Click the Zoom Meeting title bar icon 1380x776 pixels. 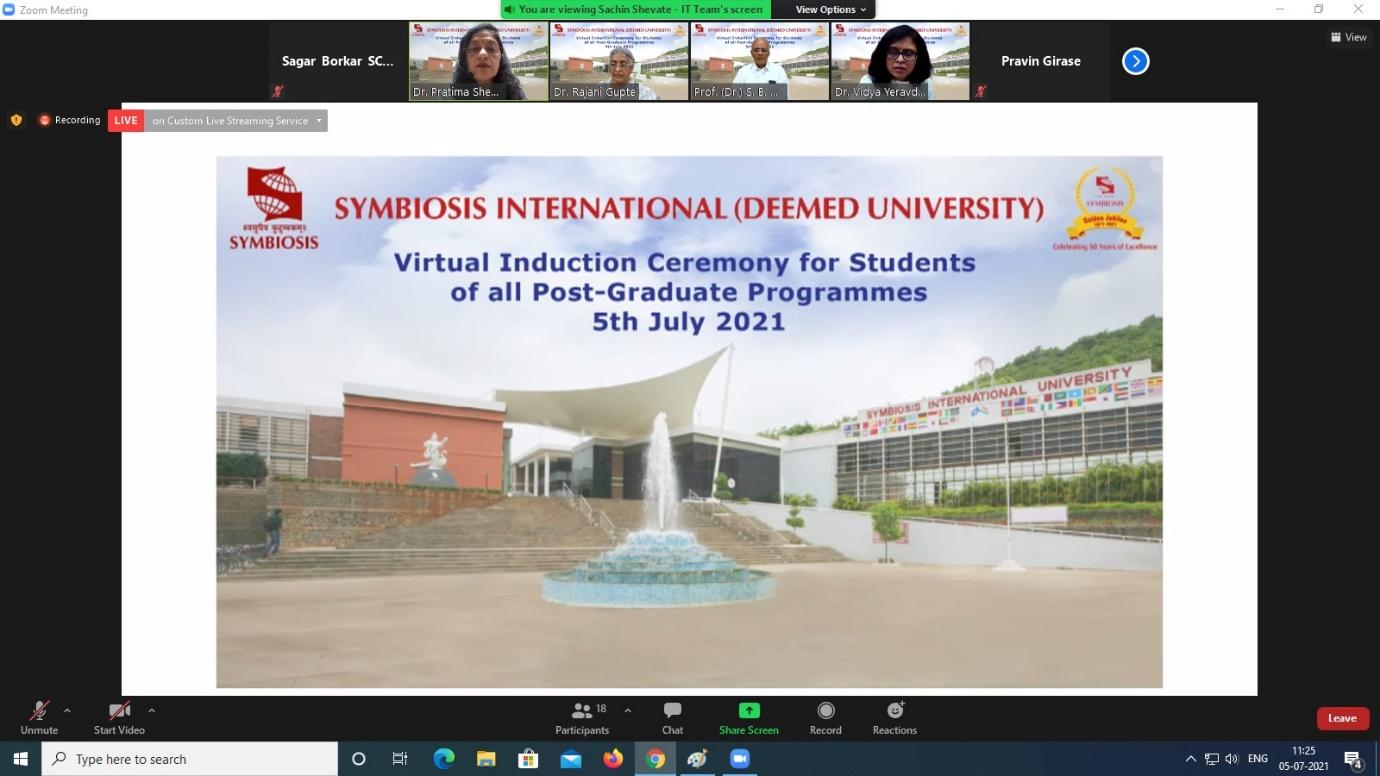click(x=9, y=10)
